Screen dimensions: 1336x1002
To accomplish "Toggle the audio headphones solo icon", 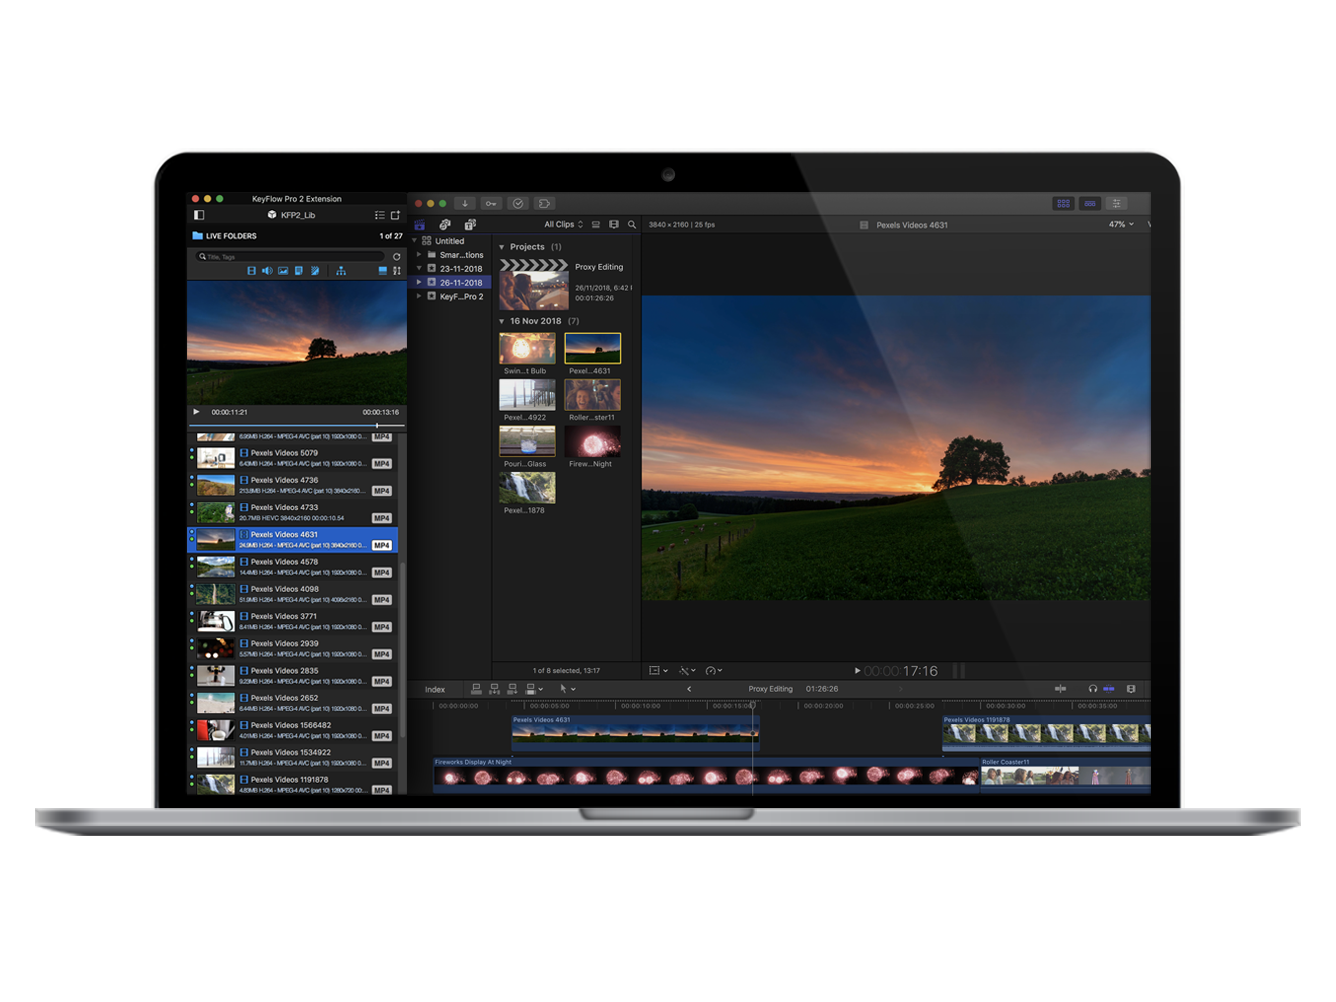I will click(x=1093, y=689).
